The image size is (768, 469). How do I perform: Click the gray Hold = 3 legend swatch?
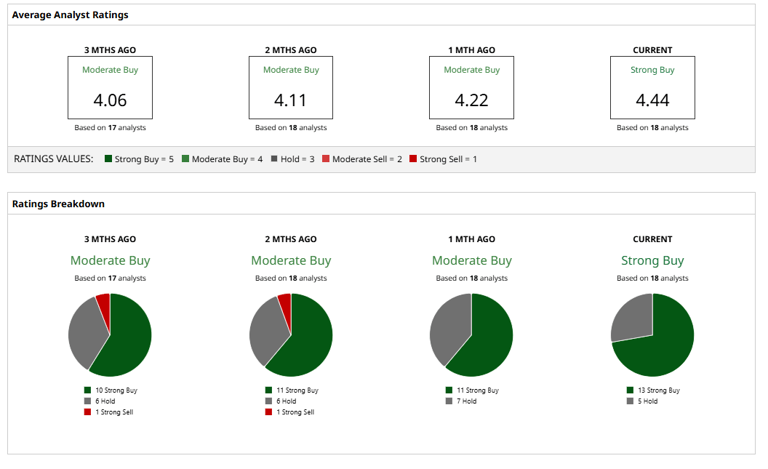(x=274, y=159)
